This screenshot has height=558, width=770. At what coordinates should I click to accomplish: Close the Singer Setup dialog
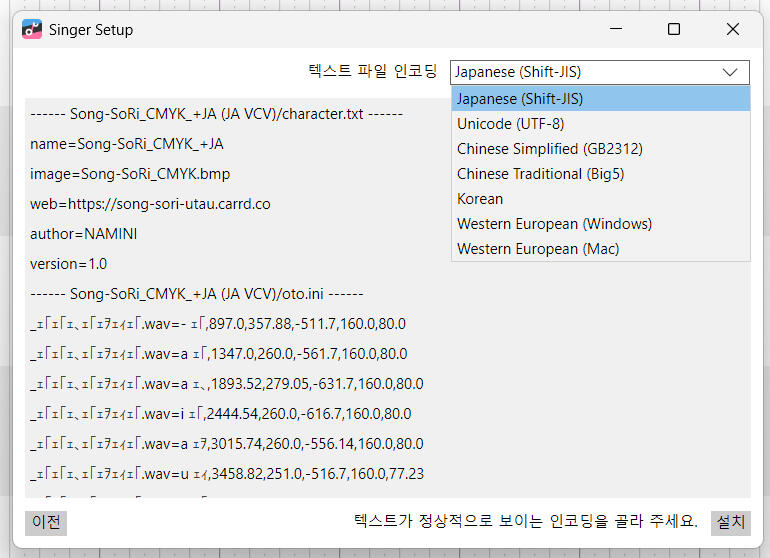733,29
